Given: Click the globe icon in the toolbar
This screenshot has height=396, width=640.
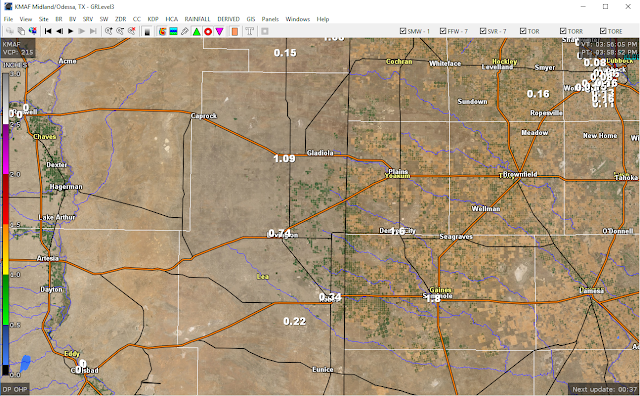Looking at the screenshot, I should [33, 31].
